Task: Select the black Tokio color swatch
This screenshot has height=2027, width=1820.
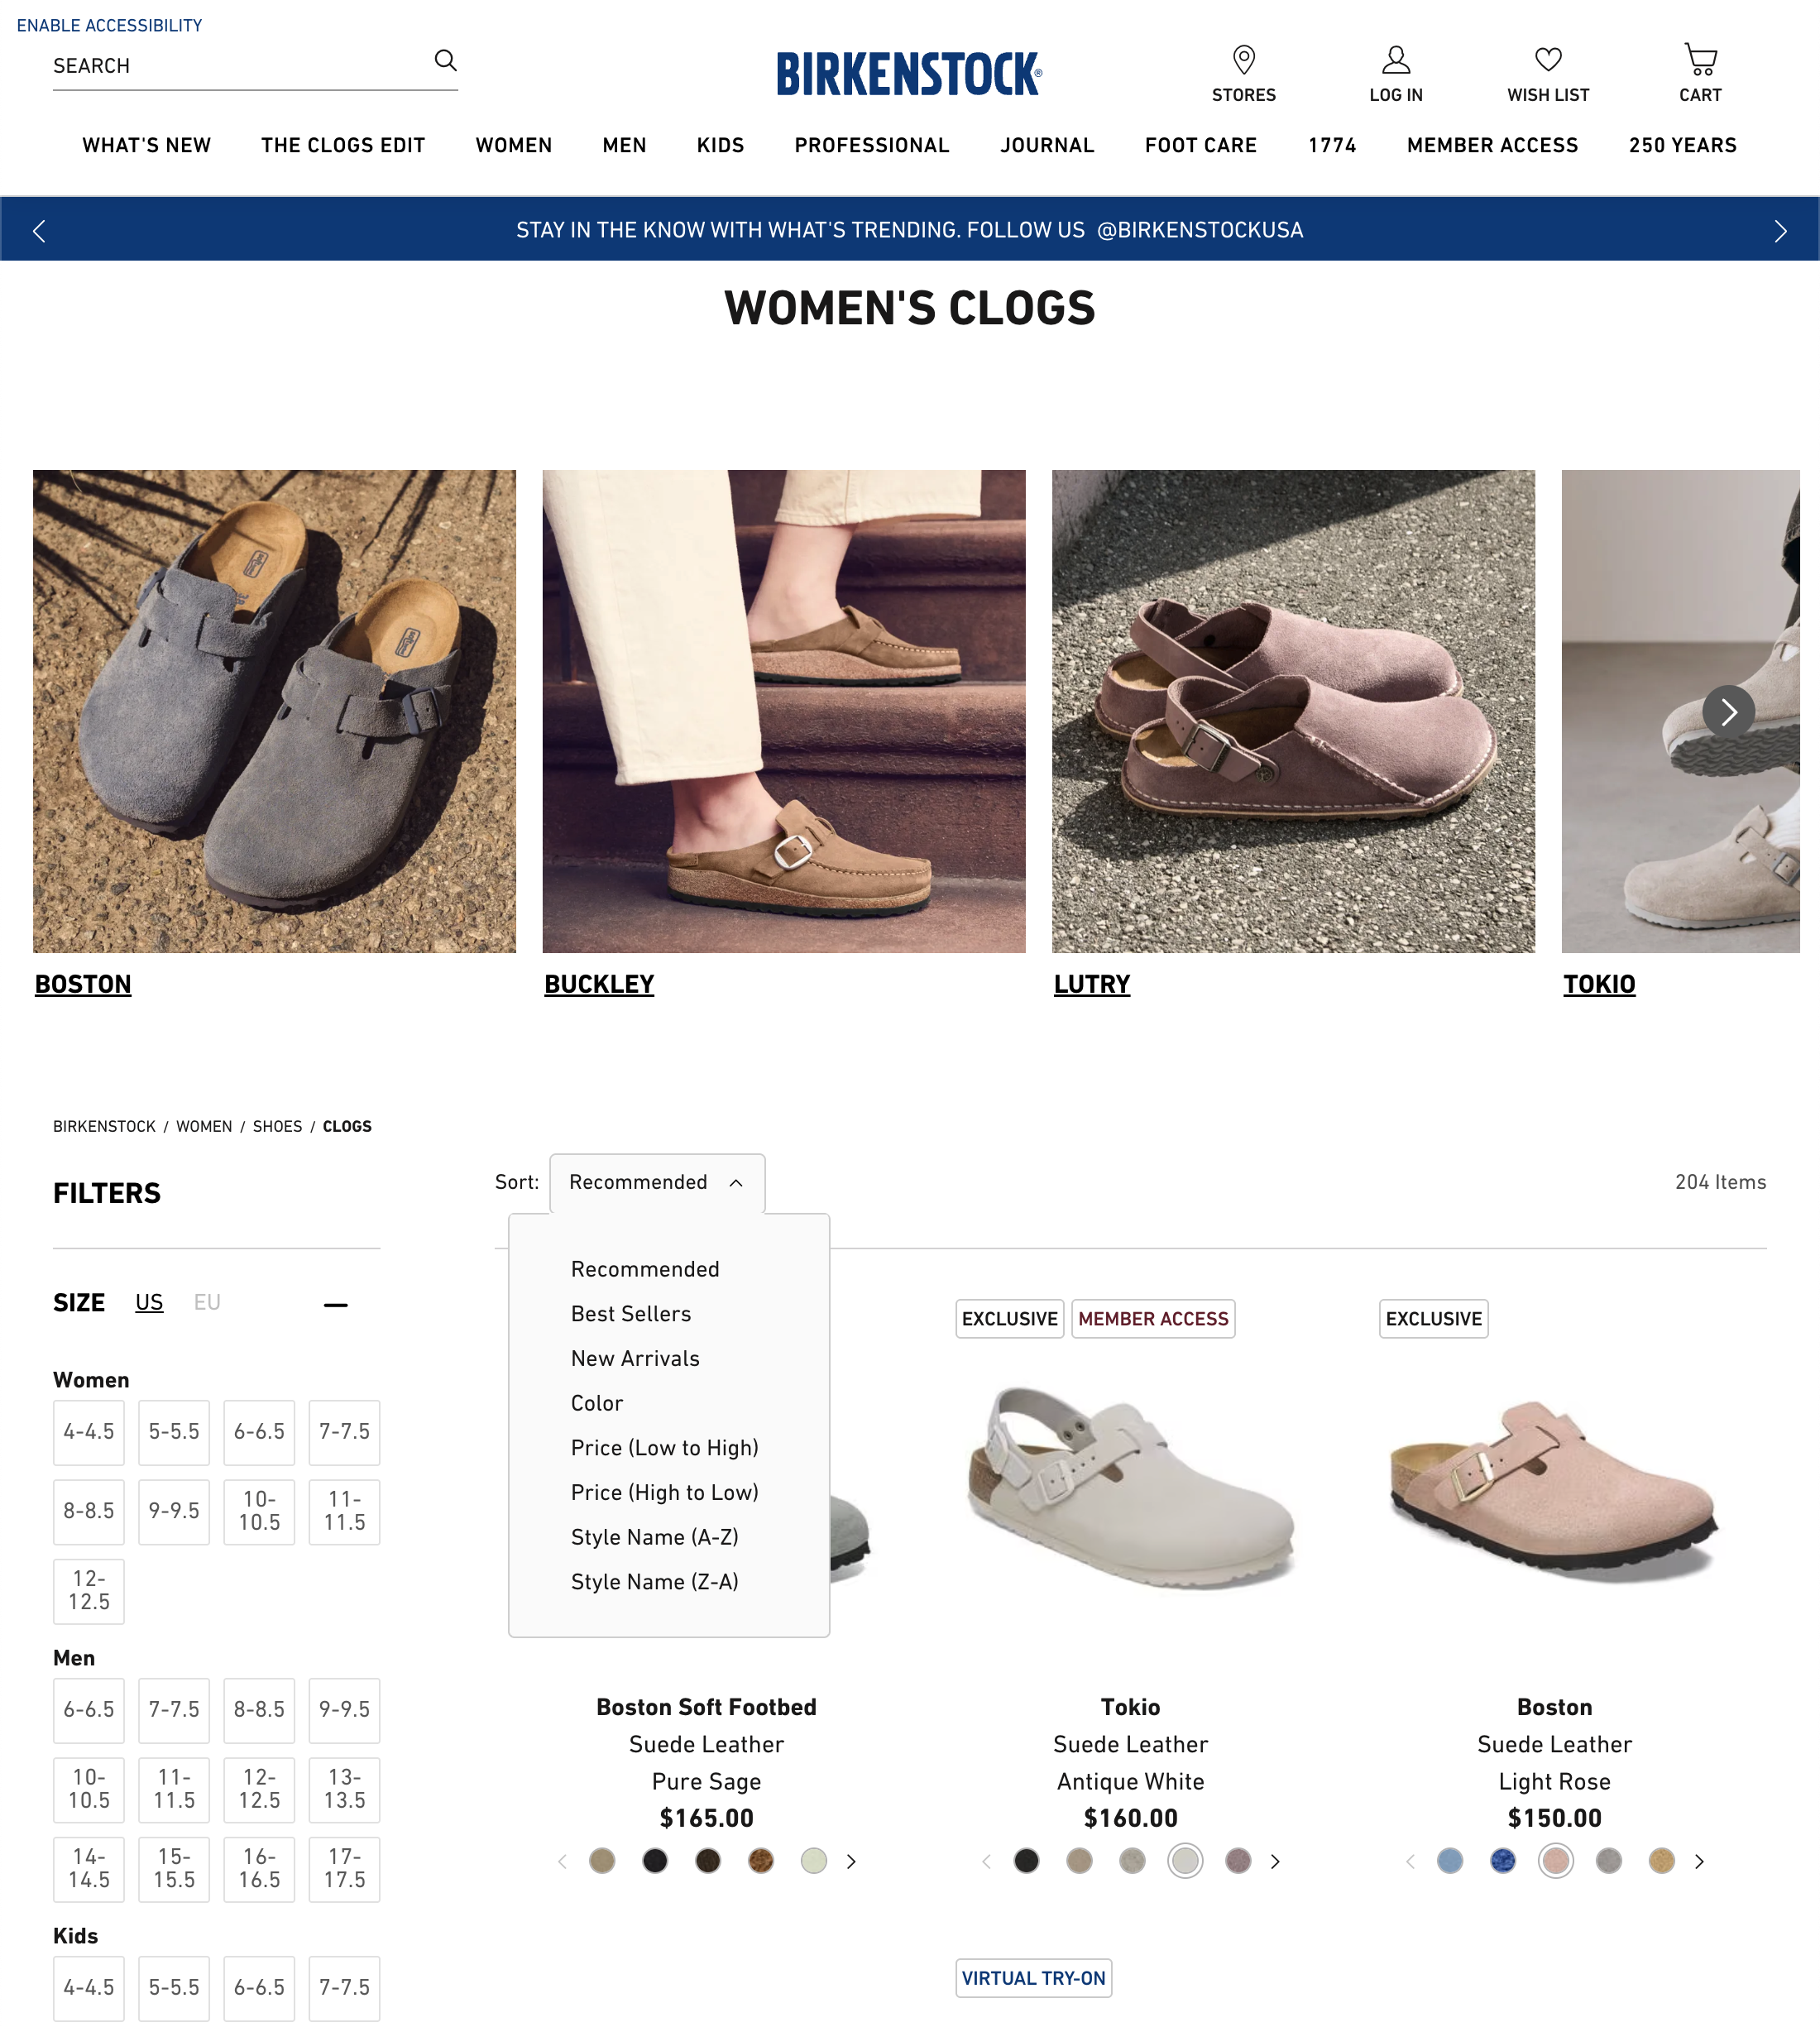Action: coord(1026,1861)
